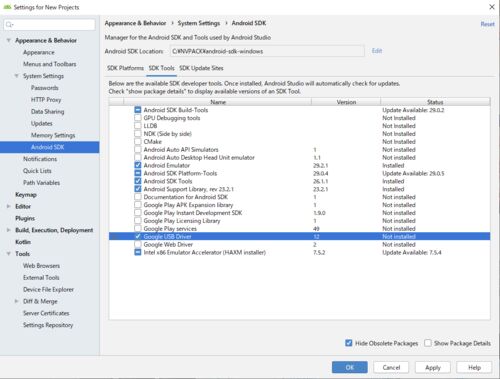Open Path Variables settings
The image size is (500, 379).
[42, 183]
